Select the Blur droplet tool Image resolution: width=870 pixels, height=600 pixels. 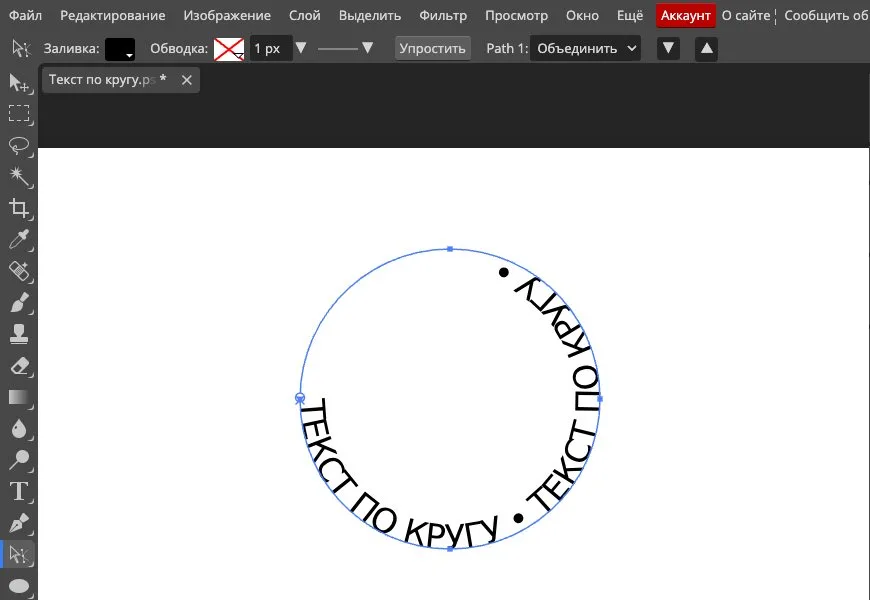(x=19, y=428)
